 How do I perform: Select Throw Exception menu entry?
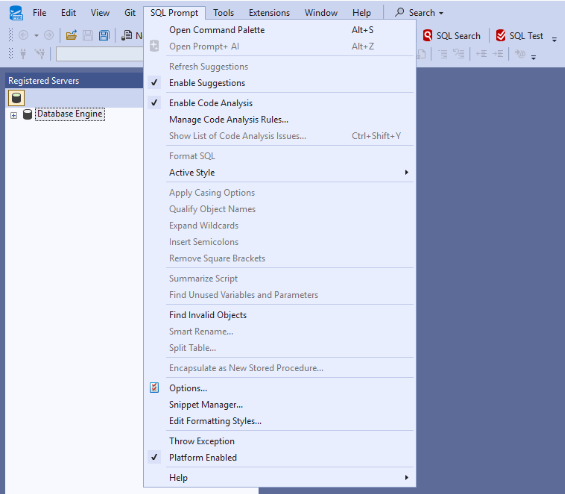point(279,441)
